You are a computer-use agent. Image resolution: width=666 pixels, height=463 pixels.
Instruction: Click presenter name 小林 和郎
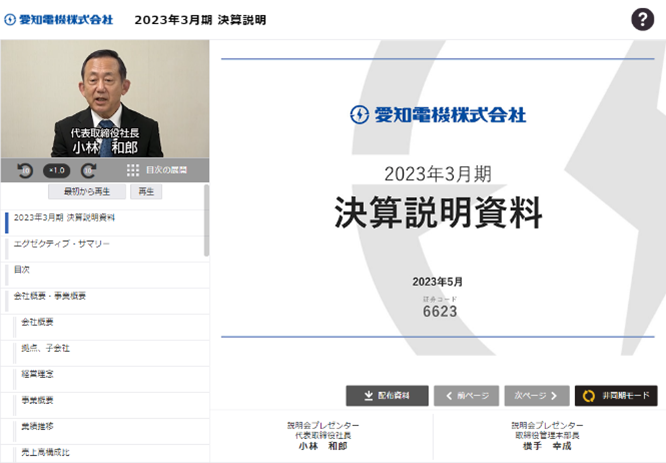pyautogui.click(x=322, y=446)
